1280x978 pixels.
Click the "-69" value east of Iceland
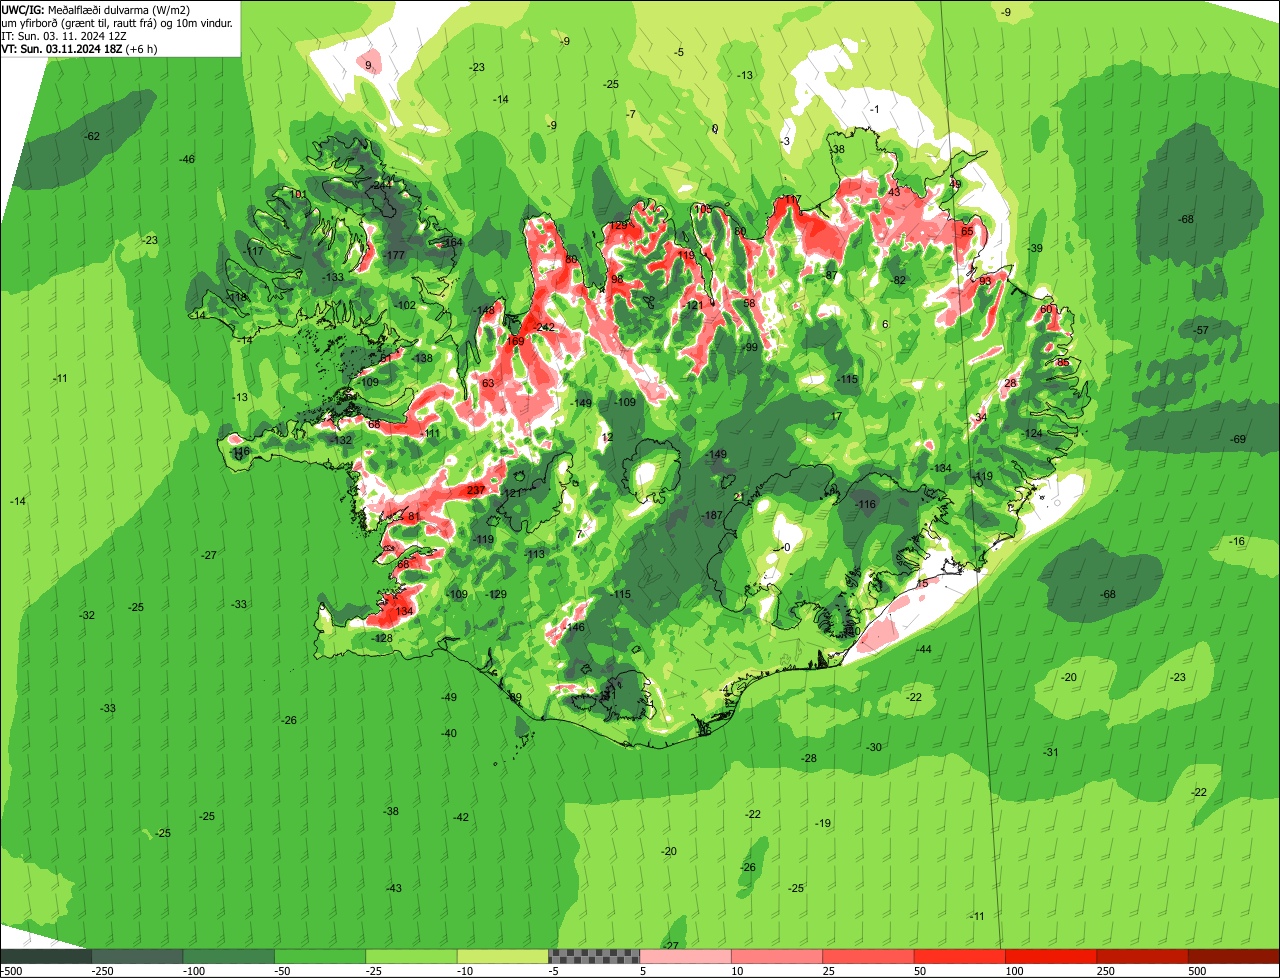1238,440
